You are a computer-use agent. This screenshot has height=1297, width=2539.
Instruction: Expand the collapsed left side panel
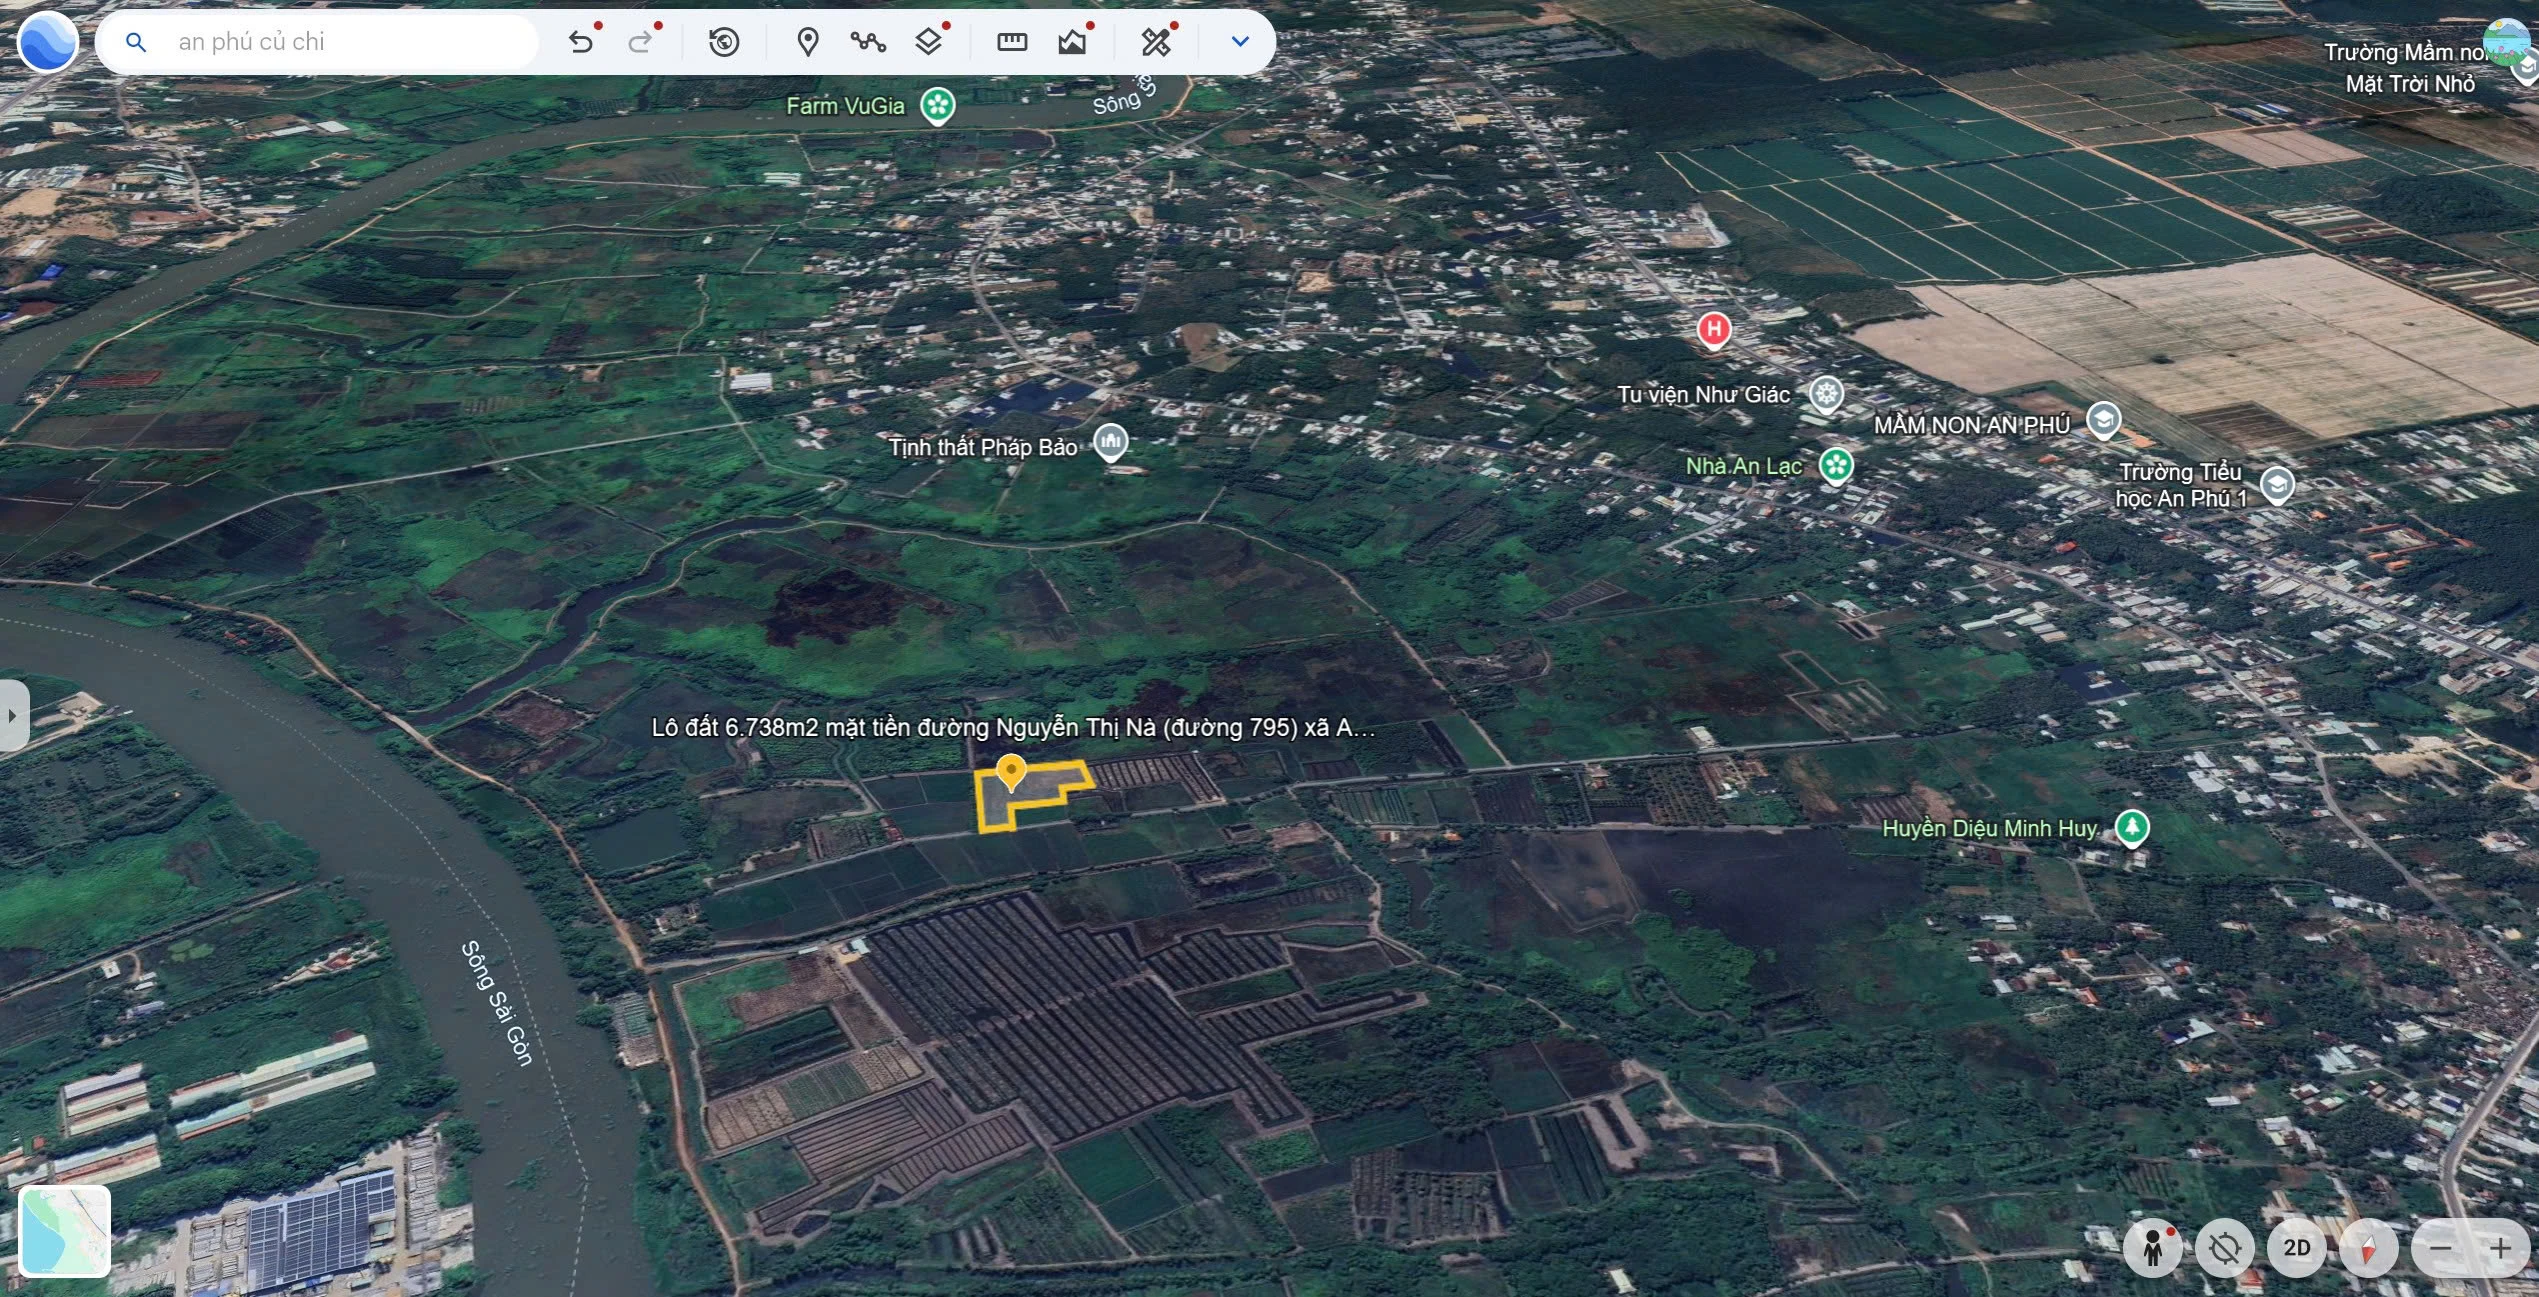coord(13,715)
